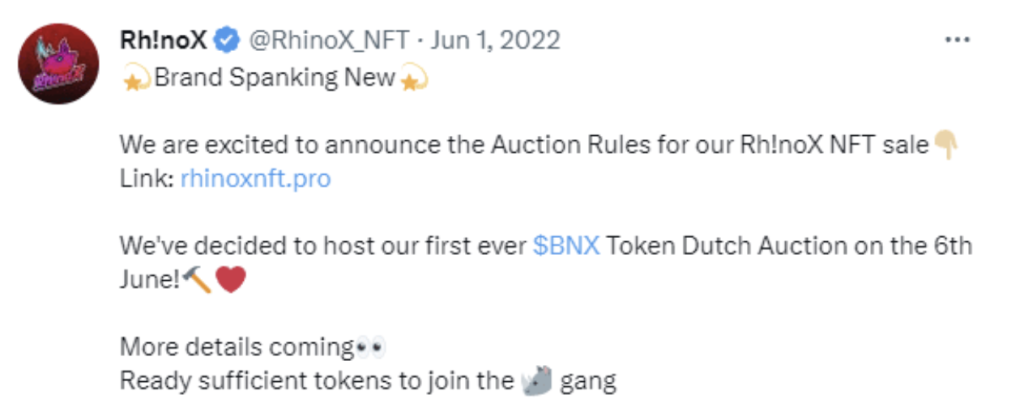Viewport: 1024px width, 416px height.
Task: Click the pointing-down hand emoji
Action: coord(946,144)
